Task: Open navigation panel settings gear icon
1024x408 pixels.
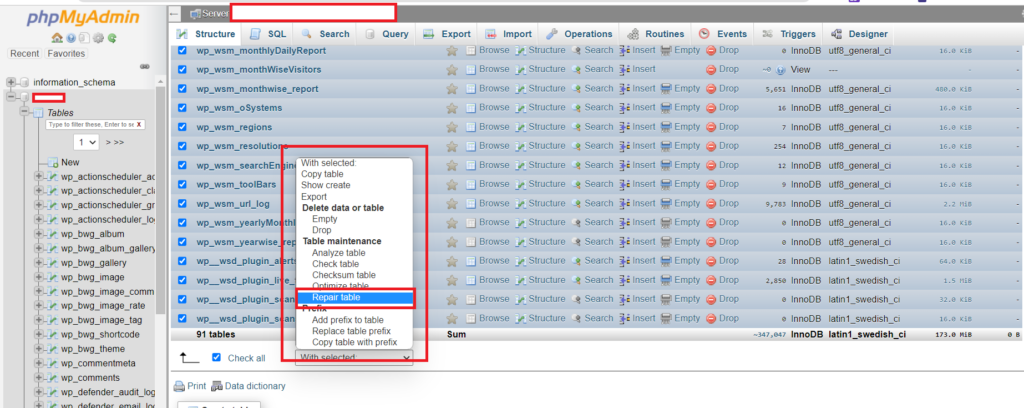Action: coord(98,38)
